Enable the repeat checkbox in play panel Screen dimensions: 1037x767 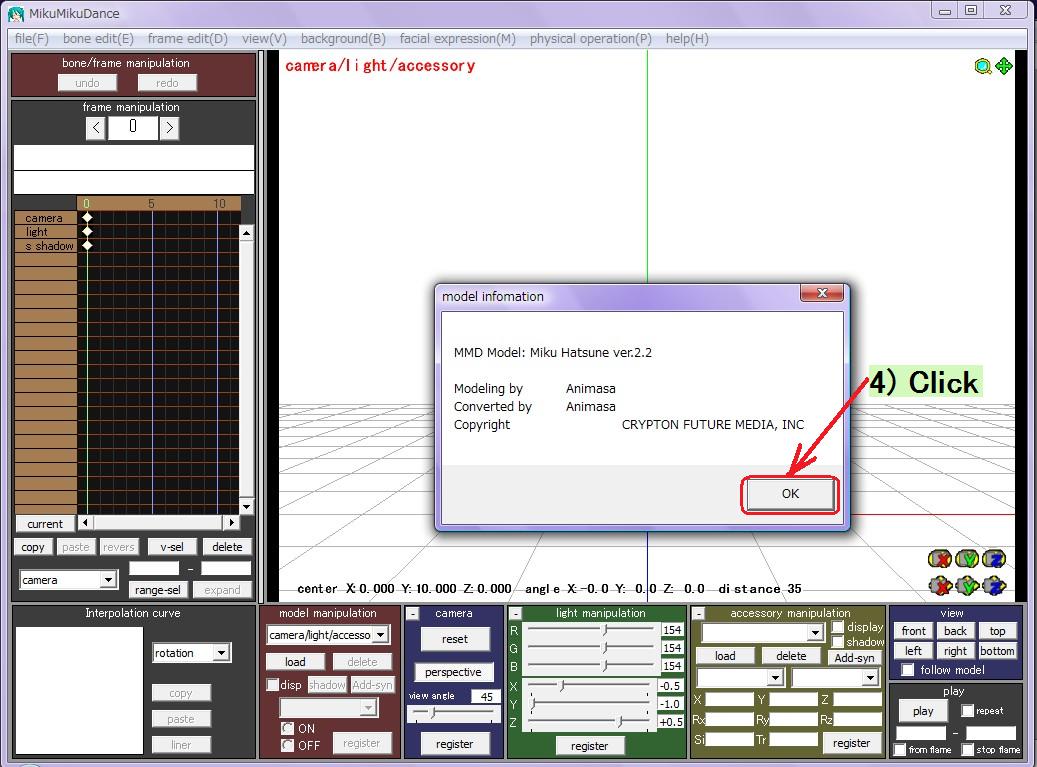point(968,711)
